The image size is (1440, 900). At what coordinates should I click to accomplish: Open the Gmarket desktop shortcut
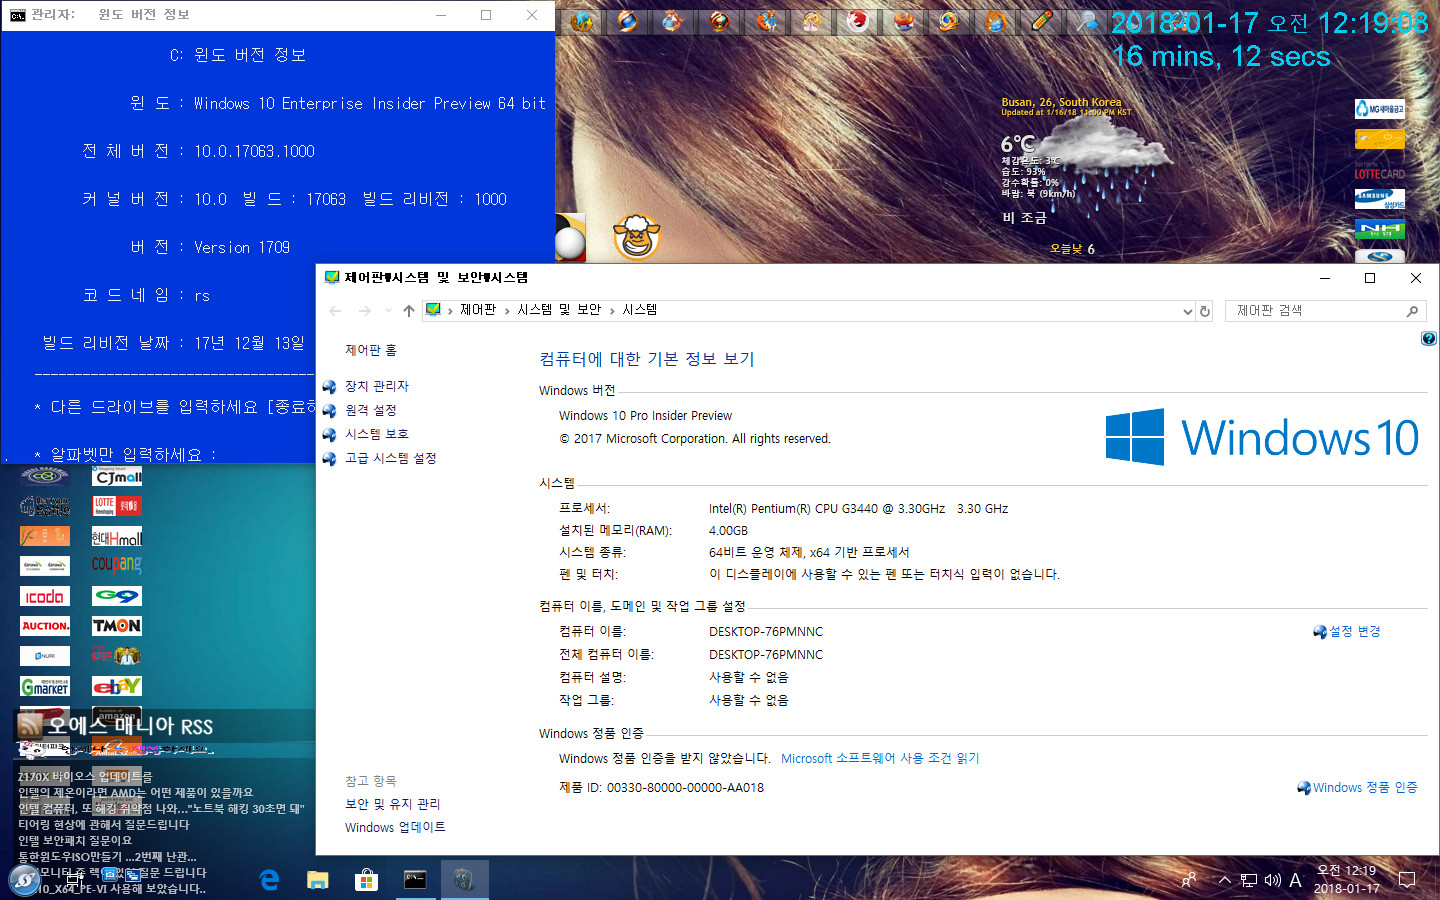(45, 687)
